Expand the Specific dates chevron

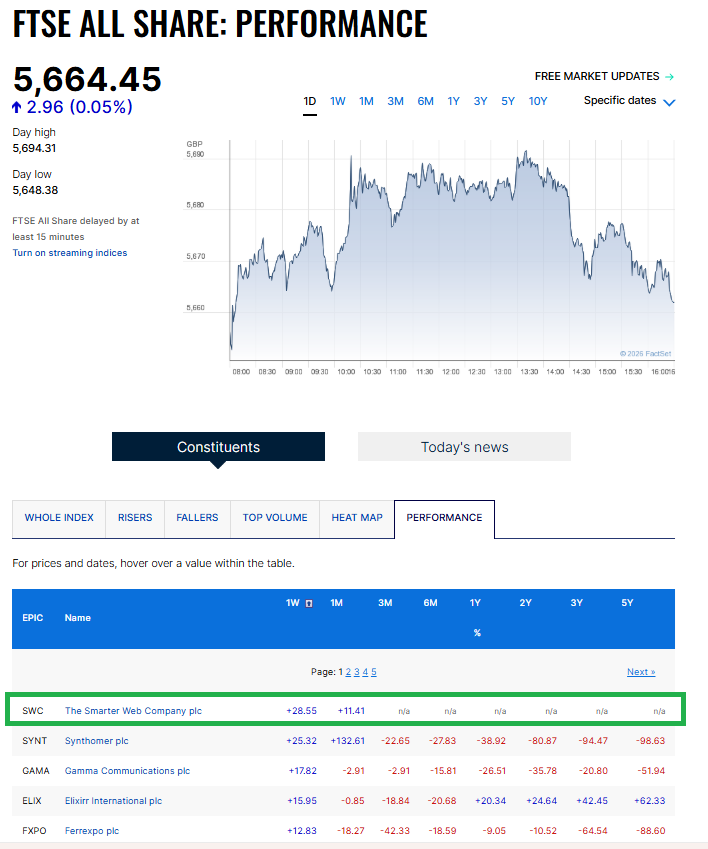pyautogui.click(x=669, y=102)
